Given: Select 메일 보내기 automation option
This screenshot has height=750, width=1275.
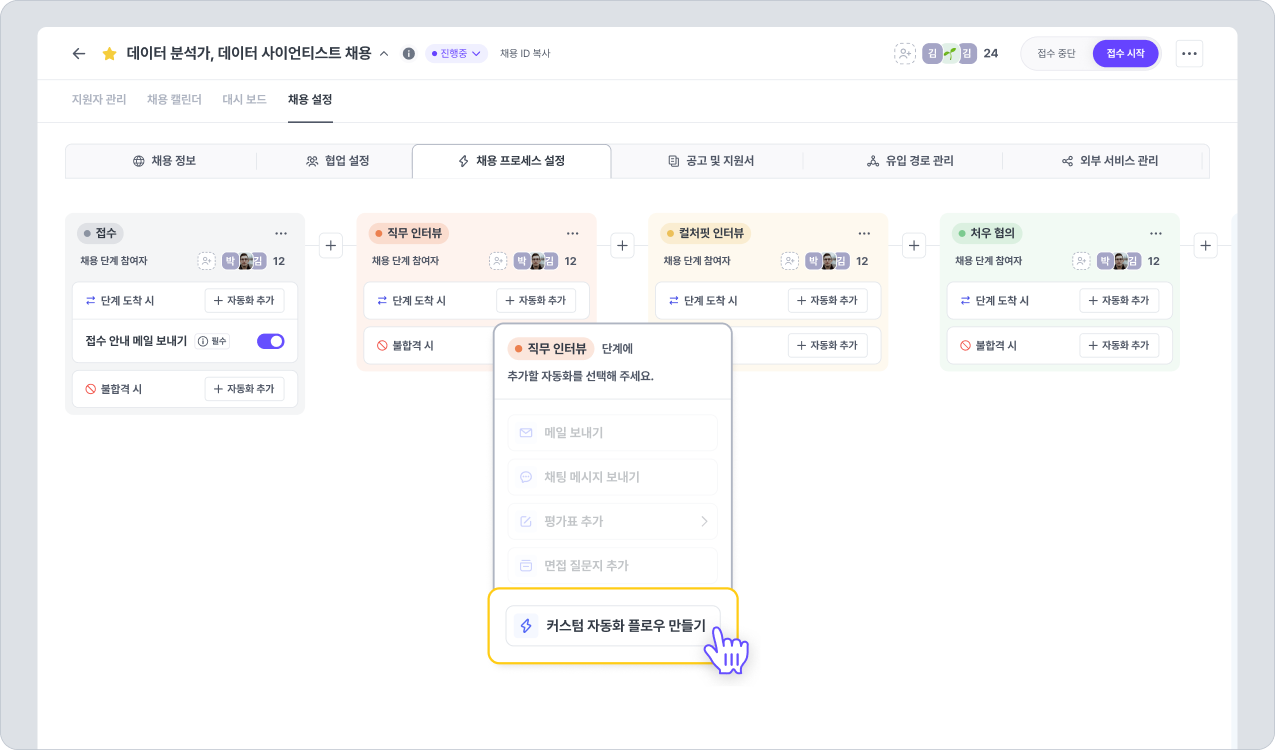Looking at the screenshot, I should click(612, 433).
